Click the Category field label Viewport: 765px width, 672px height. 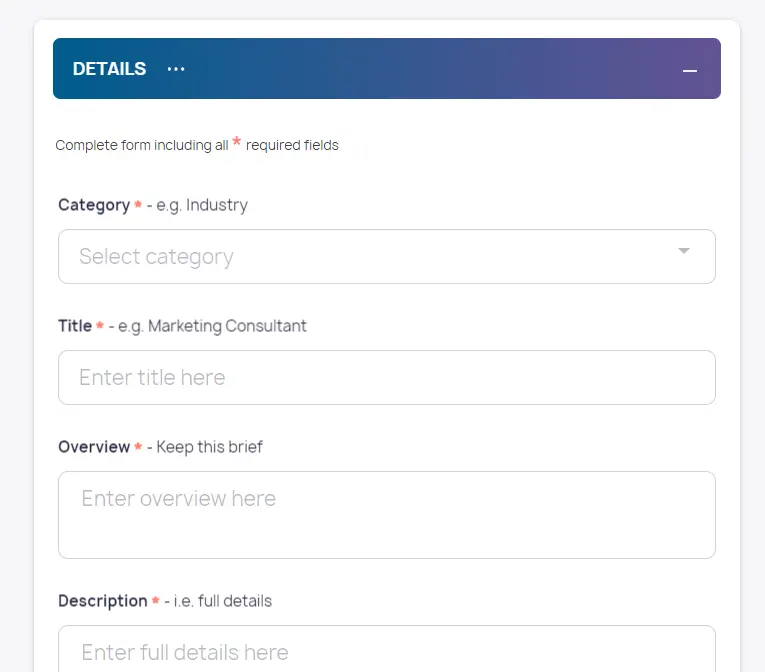(93, 205)
